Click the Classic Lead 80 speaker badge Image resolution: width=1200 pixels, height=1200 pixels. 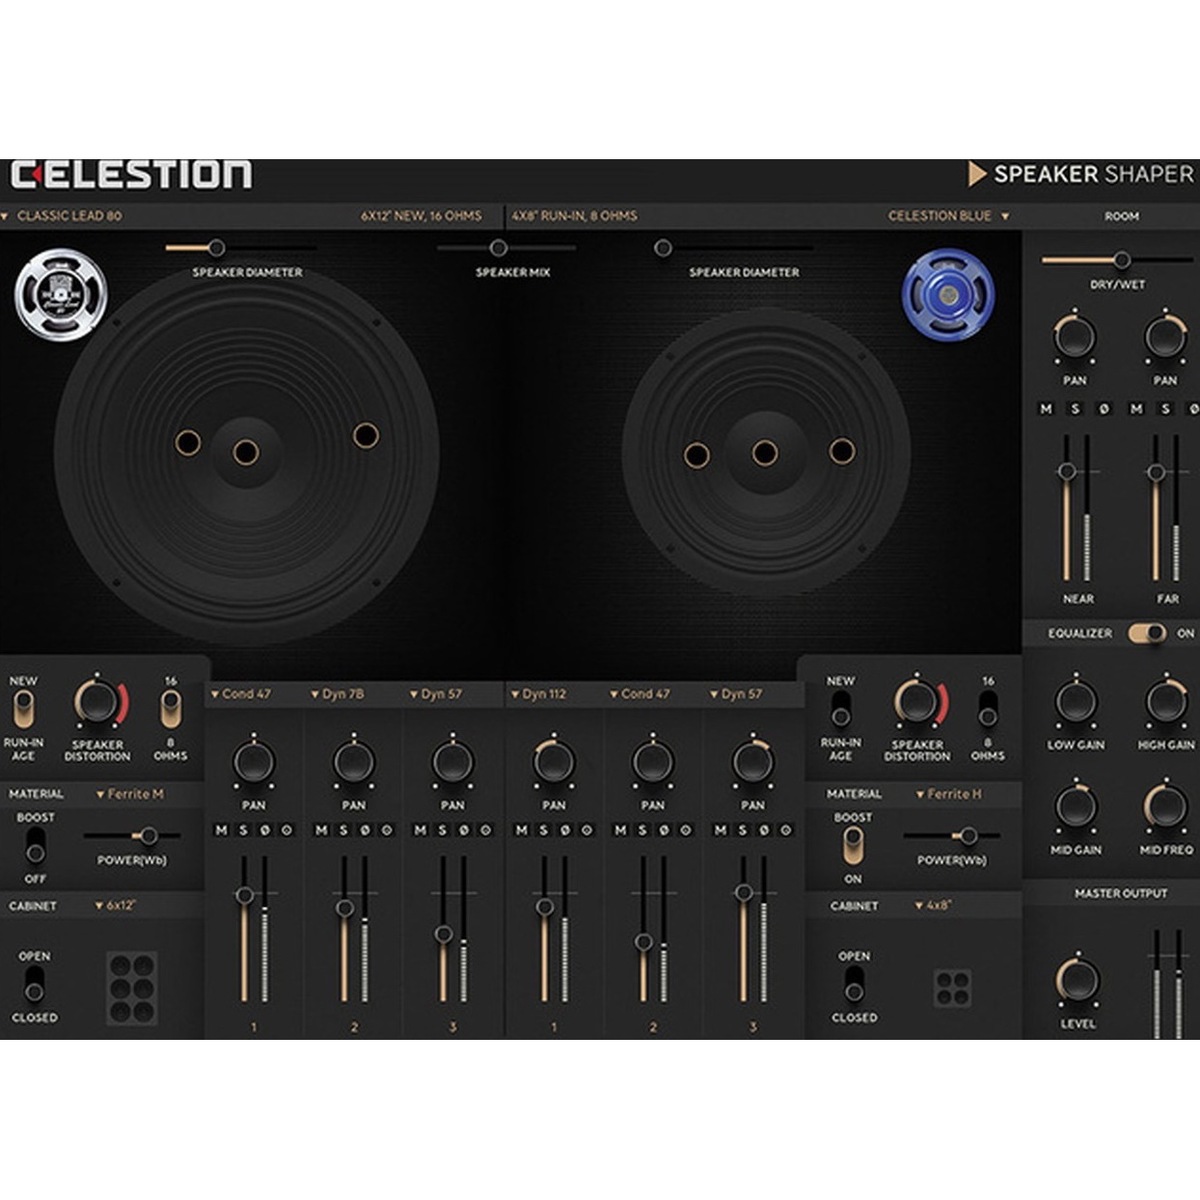point(61,294)
